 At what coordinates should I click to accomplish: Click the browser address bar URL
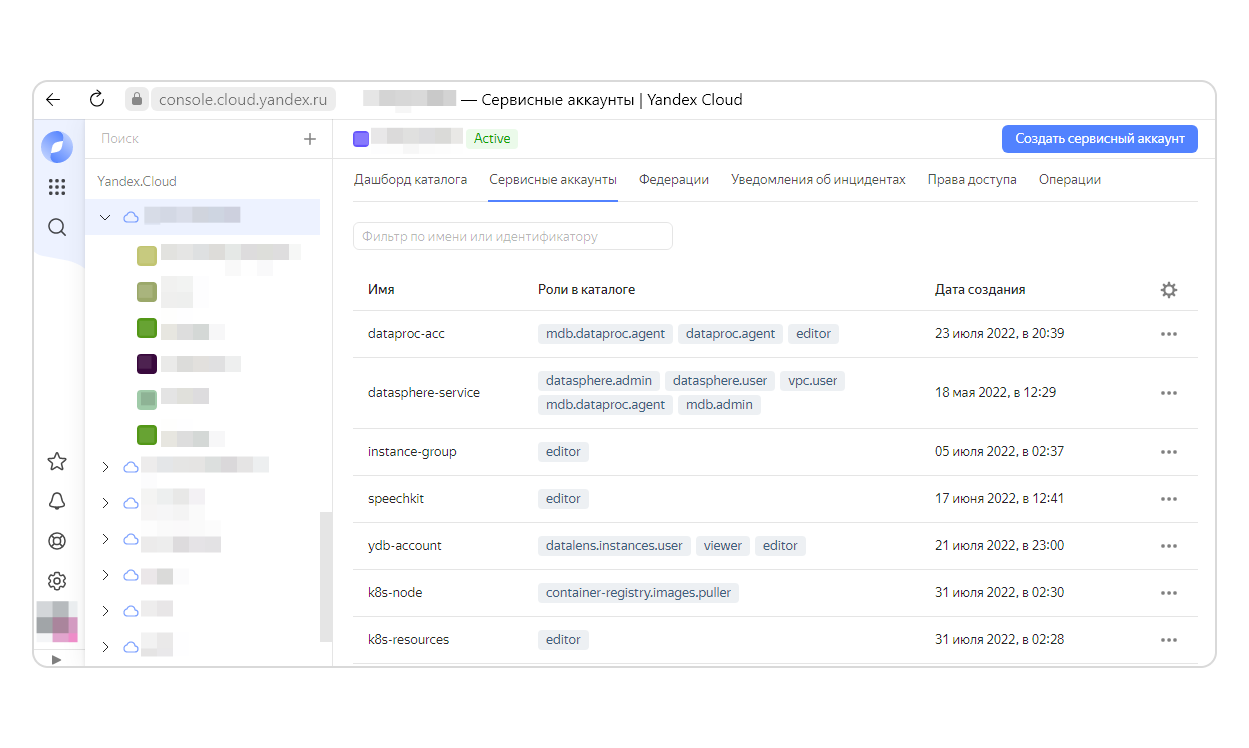tap(243, 100)
